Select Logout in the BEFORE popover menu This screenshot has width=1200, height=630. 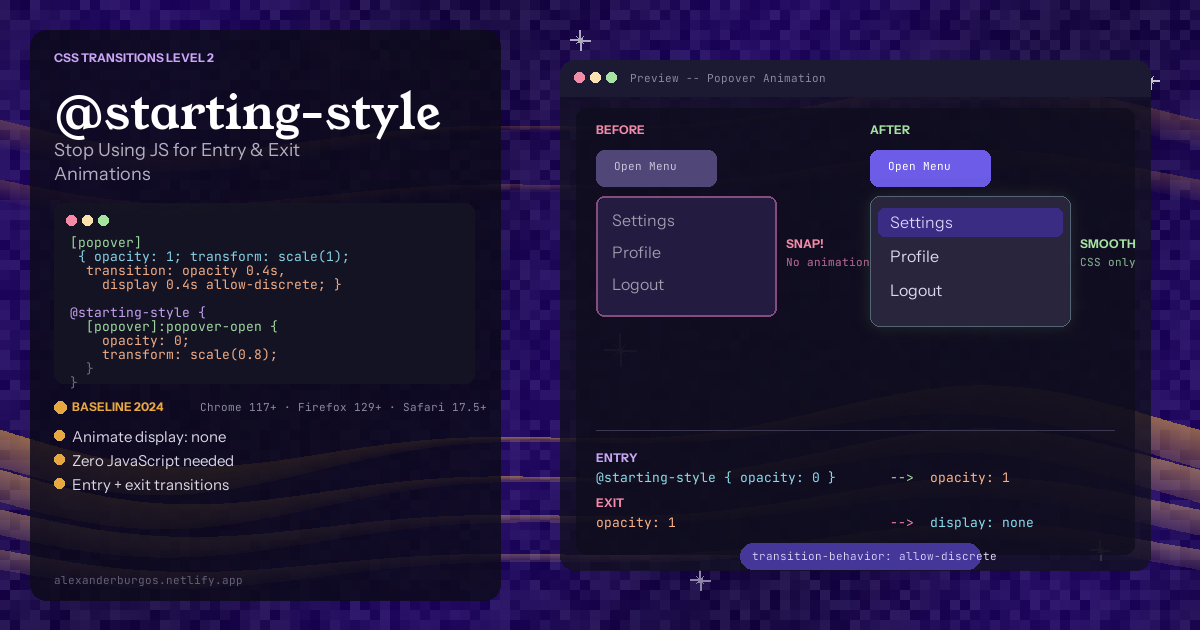coord(638,285)
